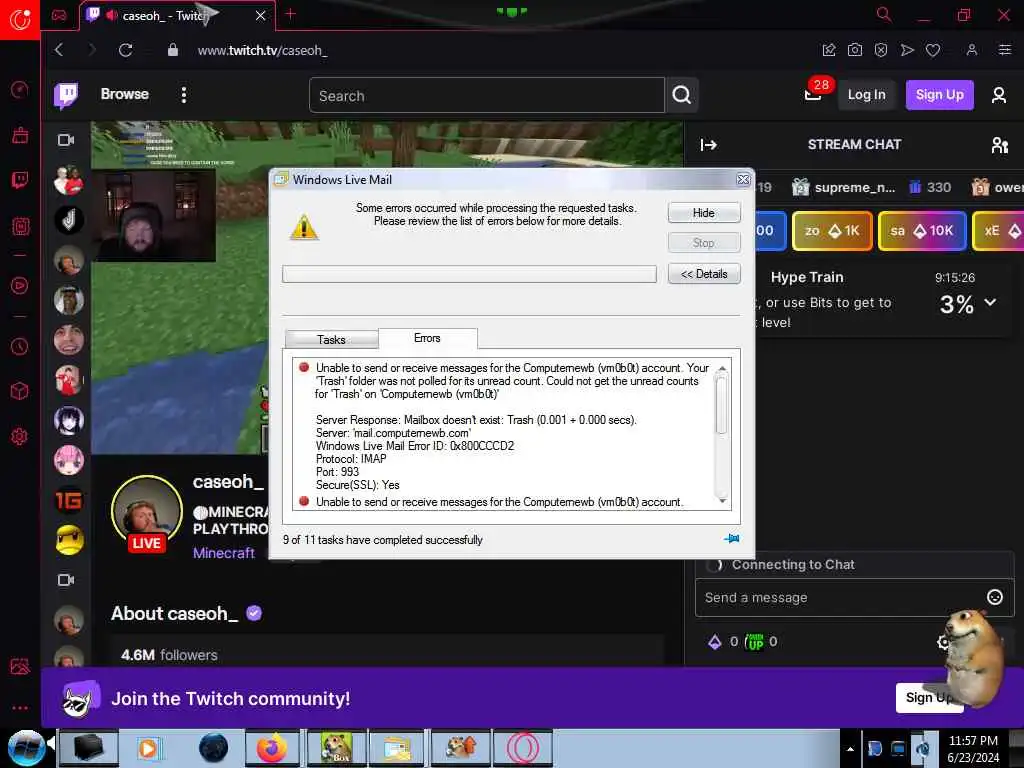Viewport: 1024px width, 768px height.
Task: Mute the caseoh_ tab audio
Action: [x=112, y=15]
